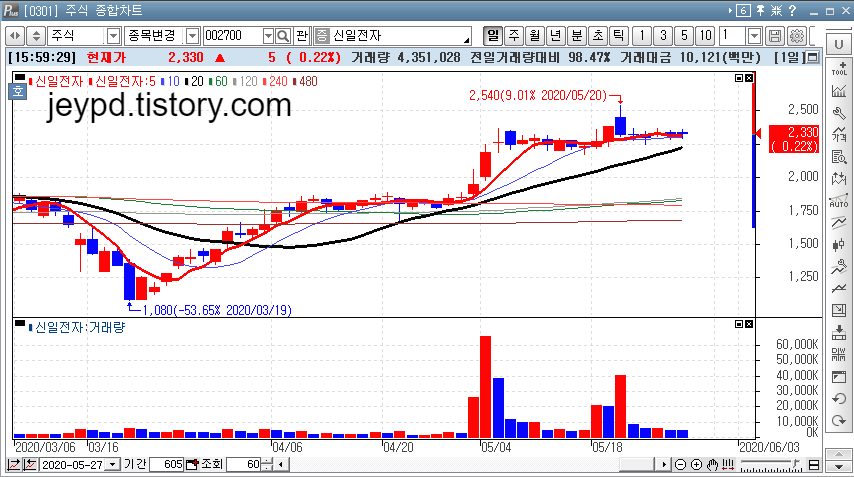This screenshot has width=854, height=477.
Task: Click the chart zoom-in plus icon
Action: 697,464
